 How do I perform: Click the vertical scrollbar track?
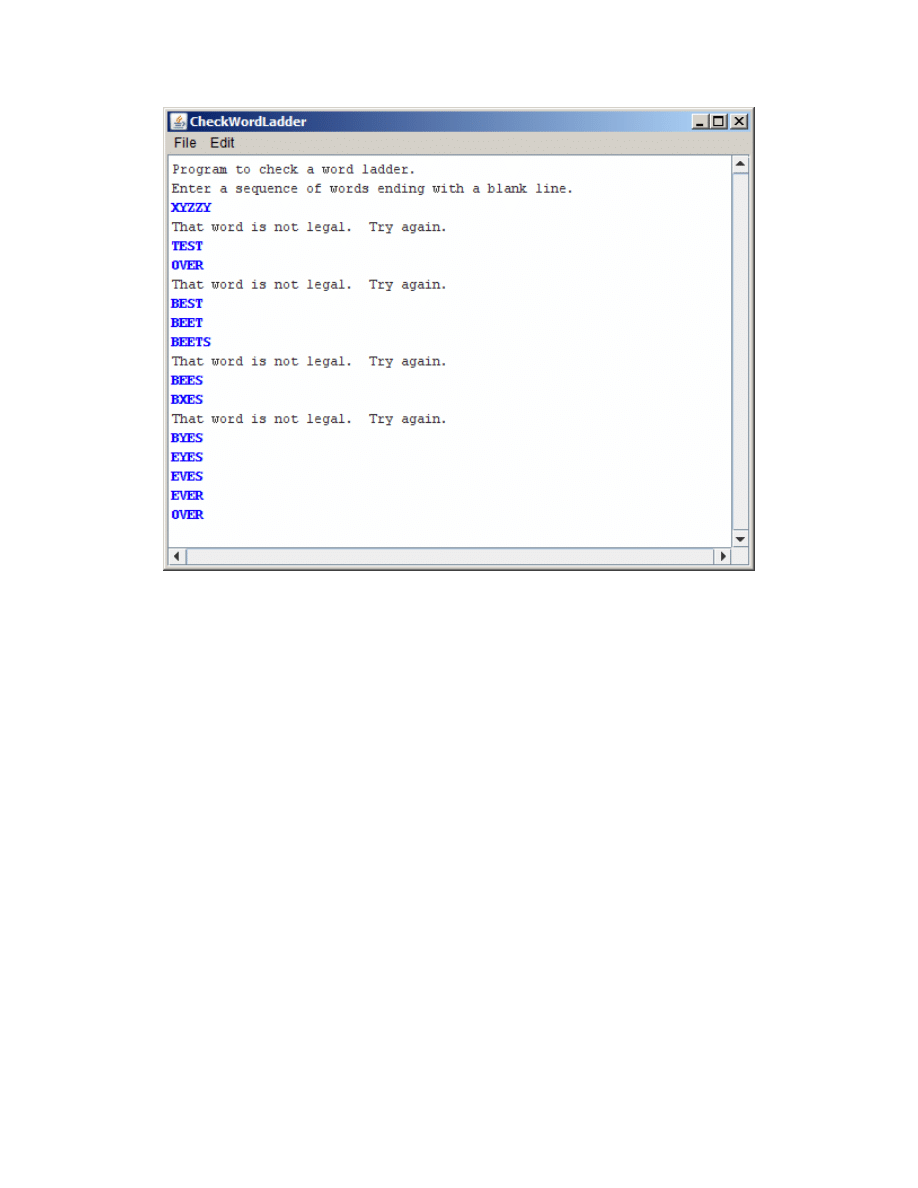740,350
